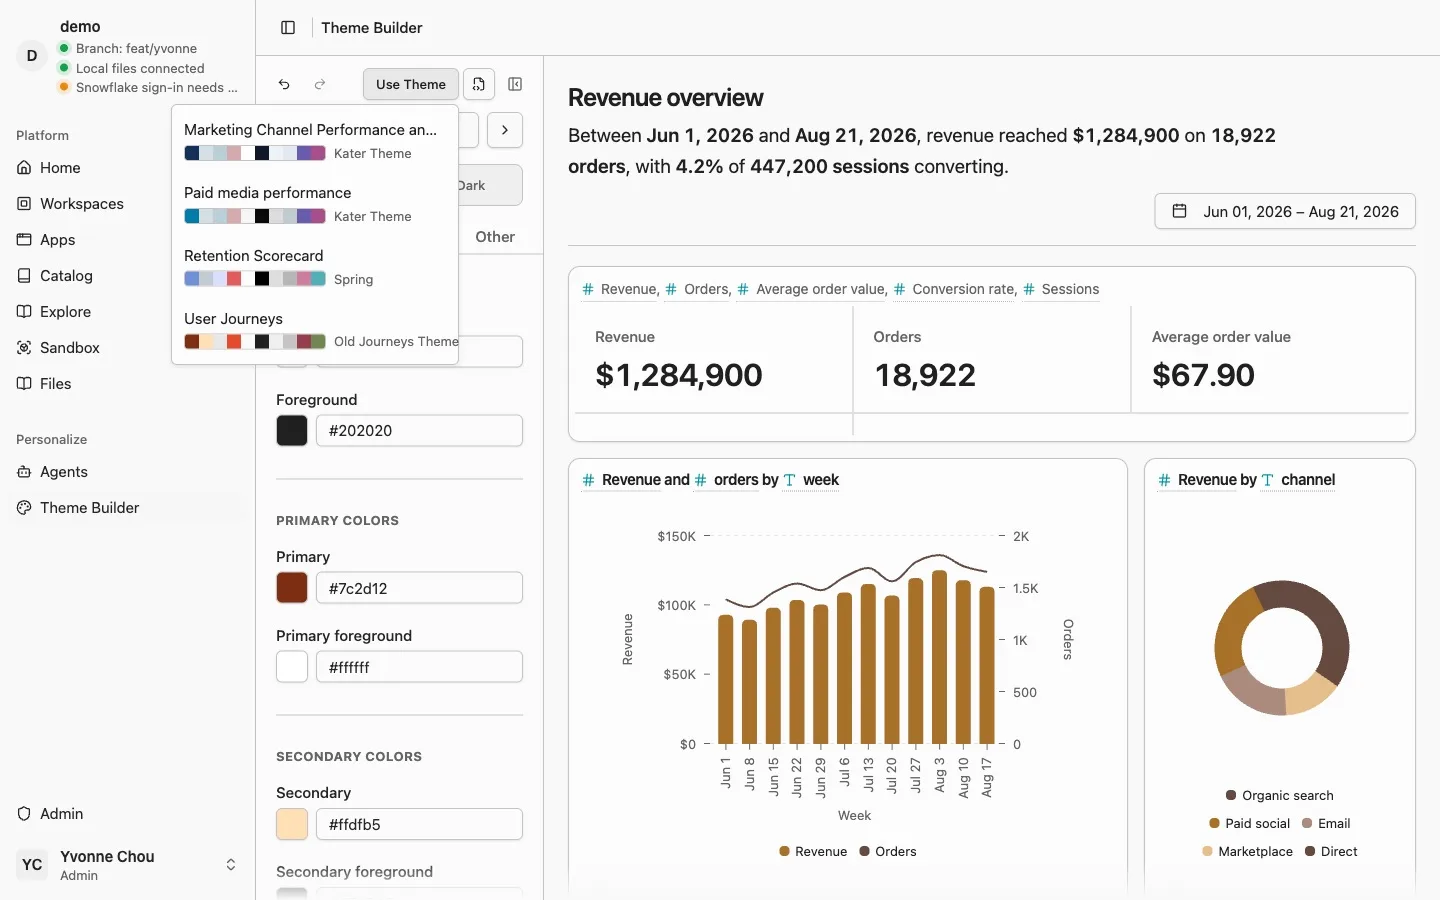Expand the Yvonne Chou account menu
The image size is (1440, 900).
(127, 865)
